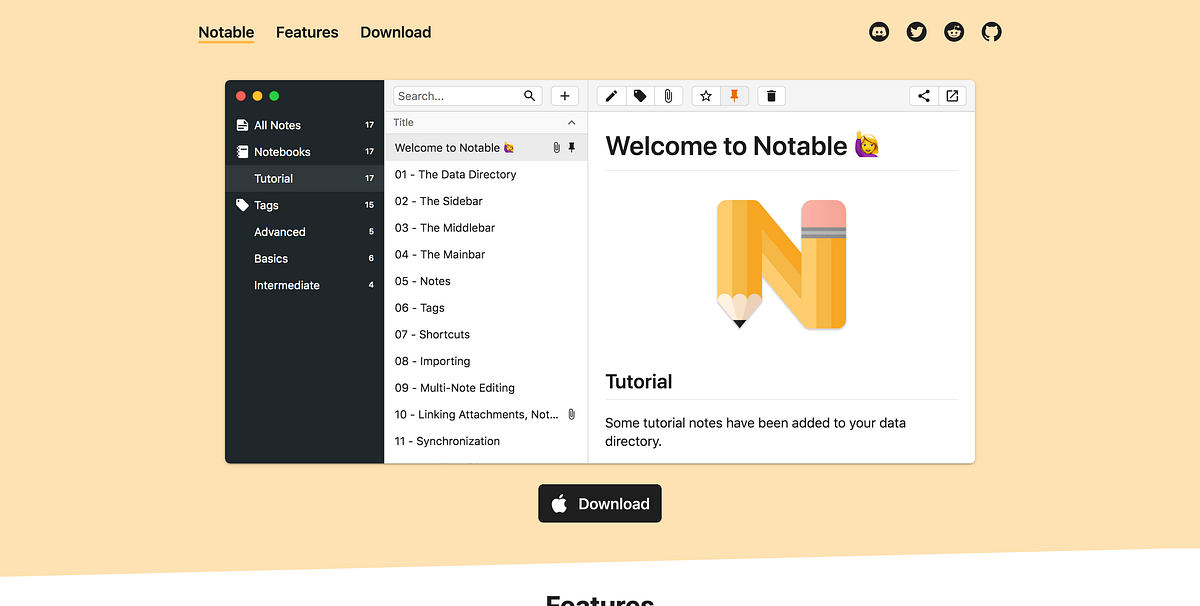Image resolution: width=1200 pixels, height=606 pixels.
Task: Click the All Notes sidebar icon
Action: tap(242, 124)
